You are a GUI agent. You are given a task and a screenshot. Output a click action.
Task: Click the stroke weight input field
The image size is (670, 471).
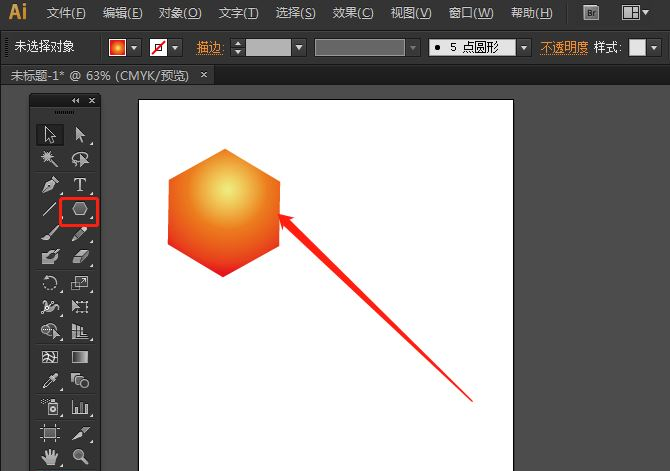(x=268, y=47)
